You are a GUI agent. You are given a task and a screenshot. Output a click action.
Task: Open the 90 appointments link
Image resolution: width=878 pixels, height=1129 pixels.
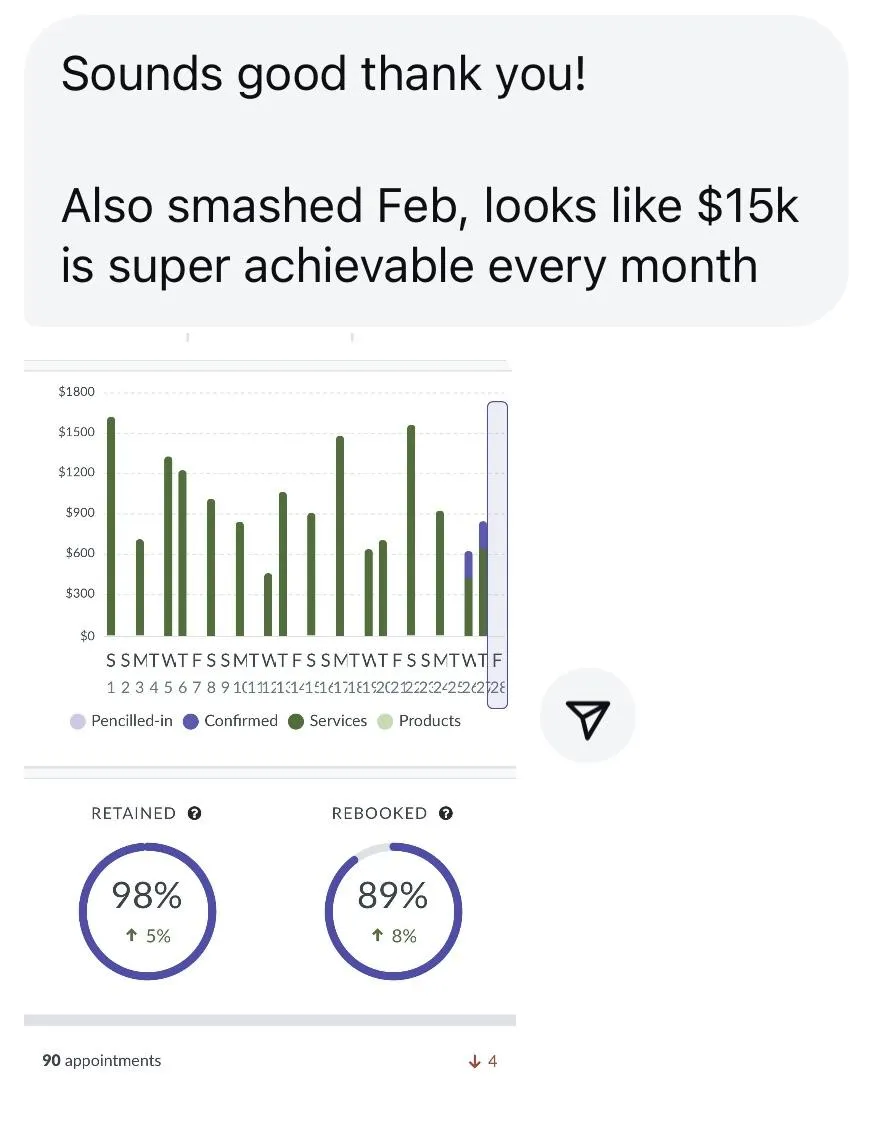tap(102, 1061)
